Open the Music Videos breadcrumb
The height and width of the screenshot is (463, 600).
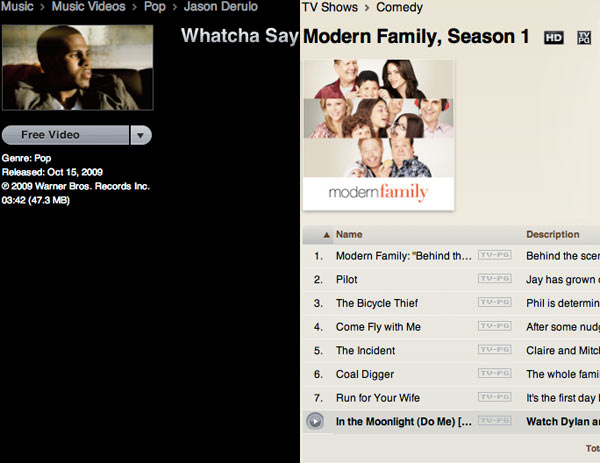[x=88, y=7]
